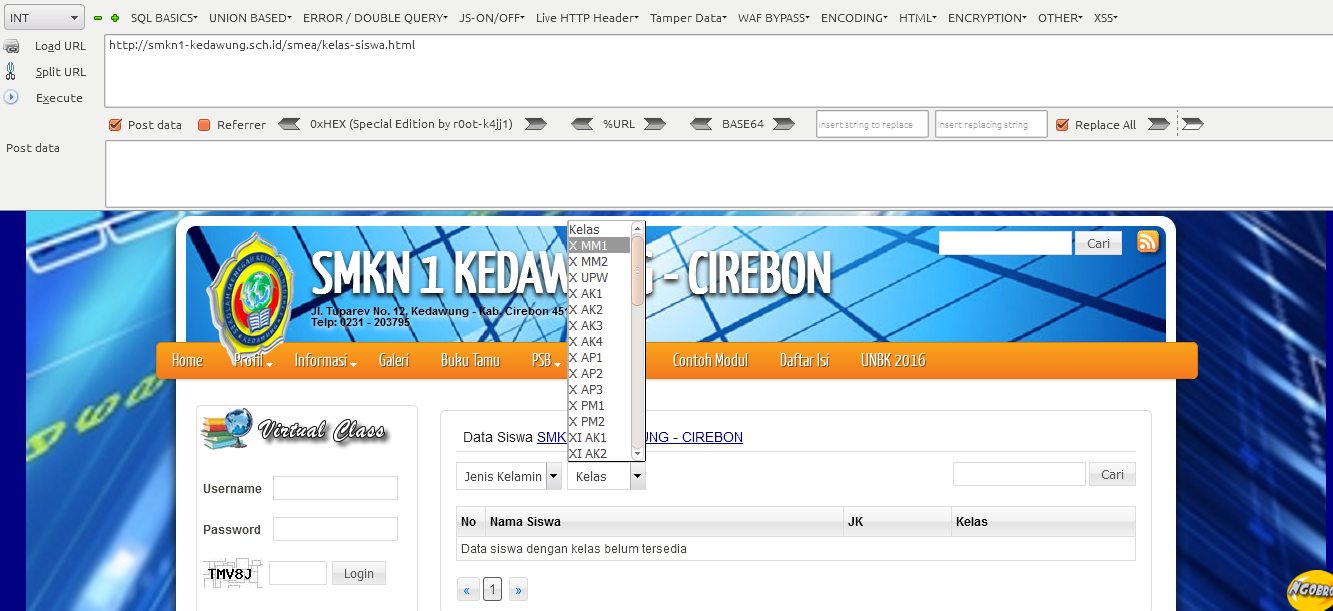Click the Cari button in header
The image size is (1333, 611).
(1098, 243)
